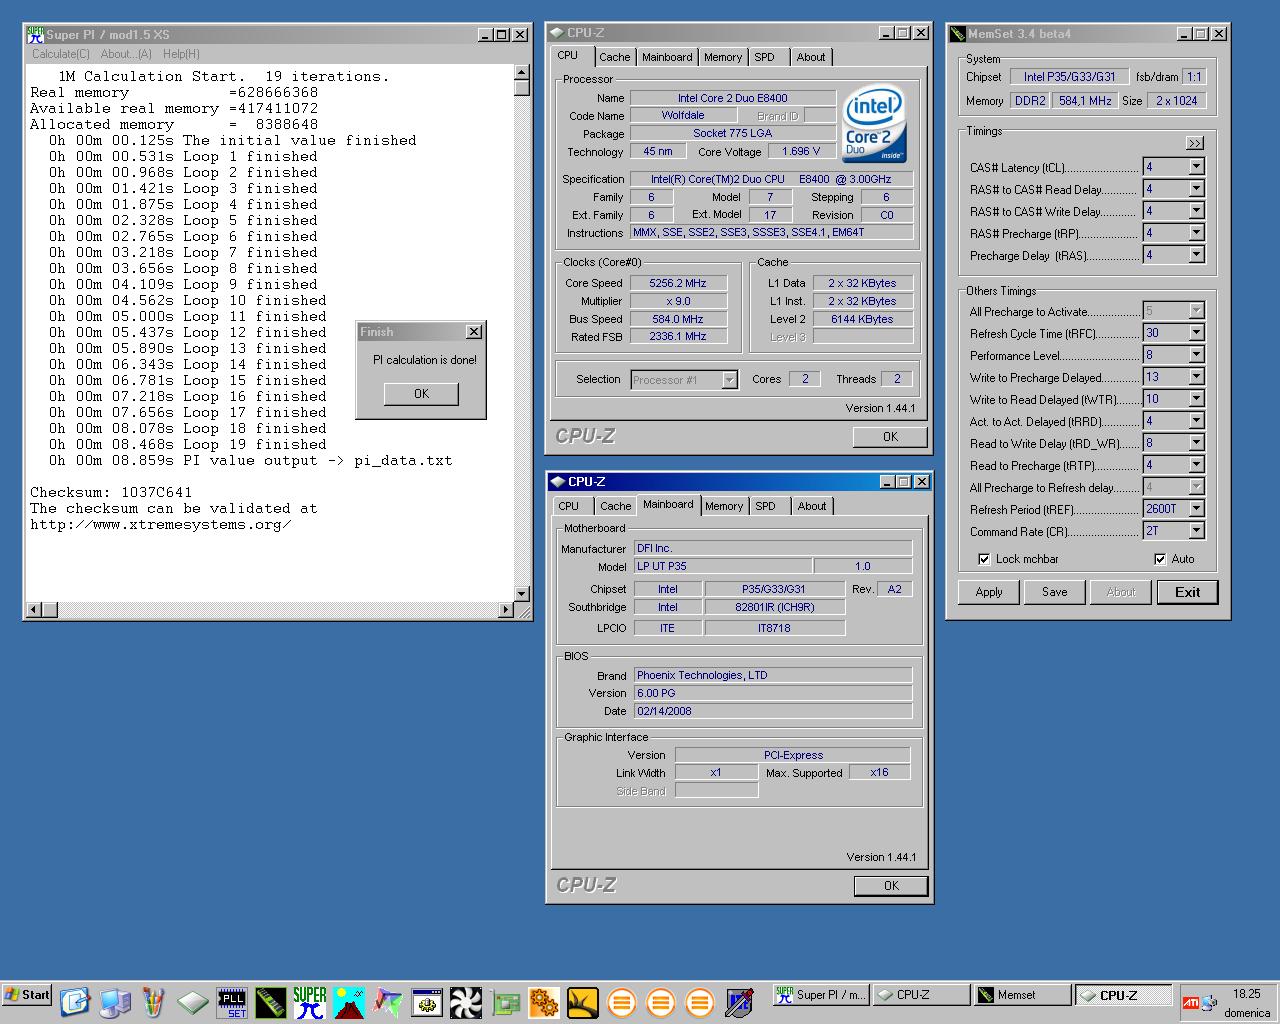1280x1024 pixels.
Task: Click OK in the upper CPU-Z window
Action: 890,436
